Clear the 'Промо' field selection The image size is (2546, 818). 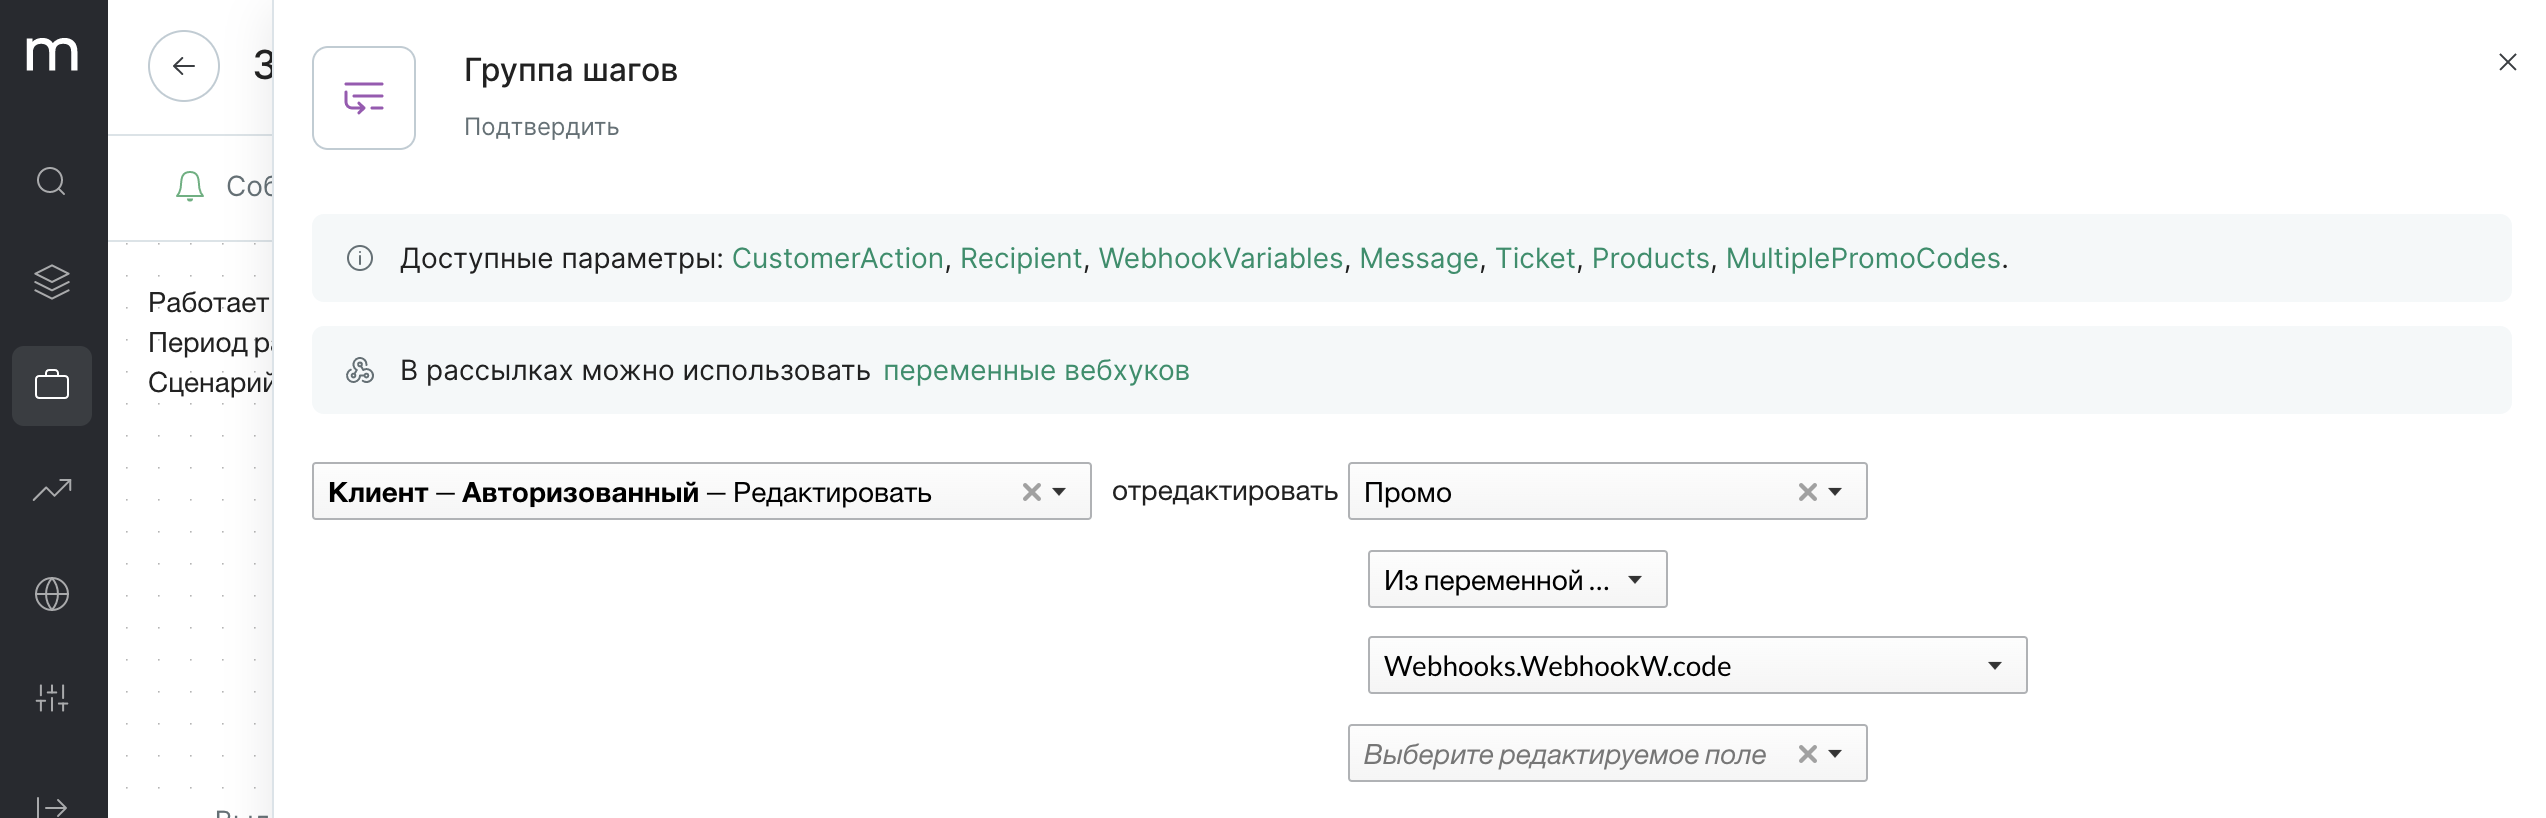(1808, 492)
